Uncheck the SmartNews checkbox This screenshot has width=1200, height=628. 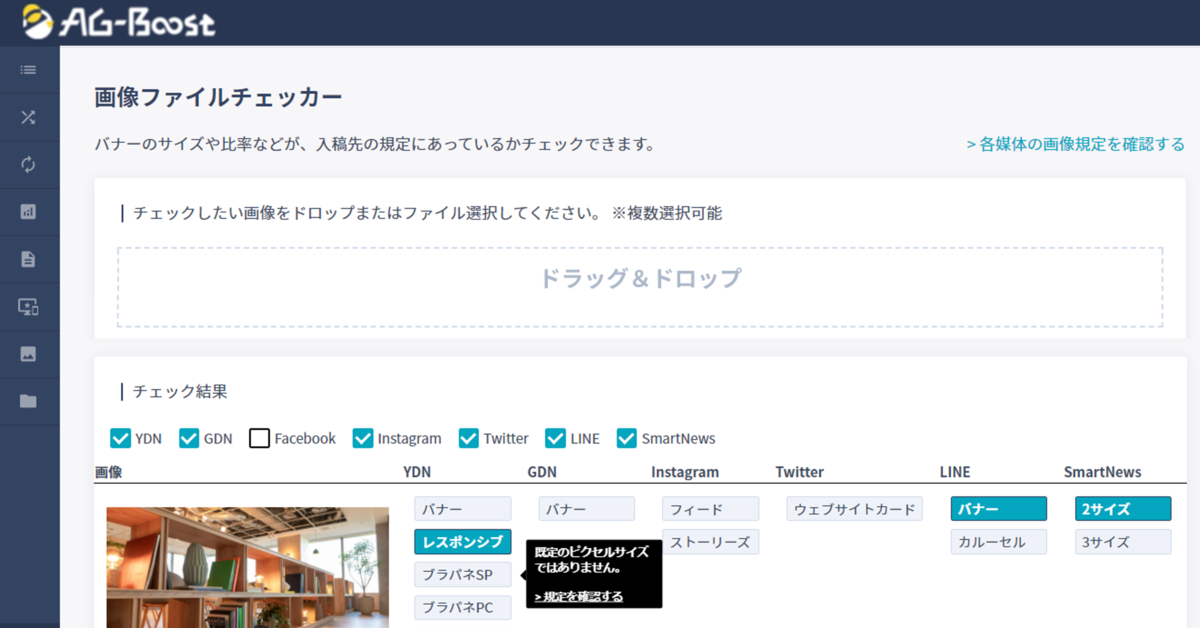coord(627,438)
